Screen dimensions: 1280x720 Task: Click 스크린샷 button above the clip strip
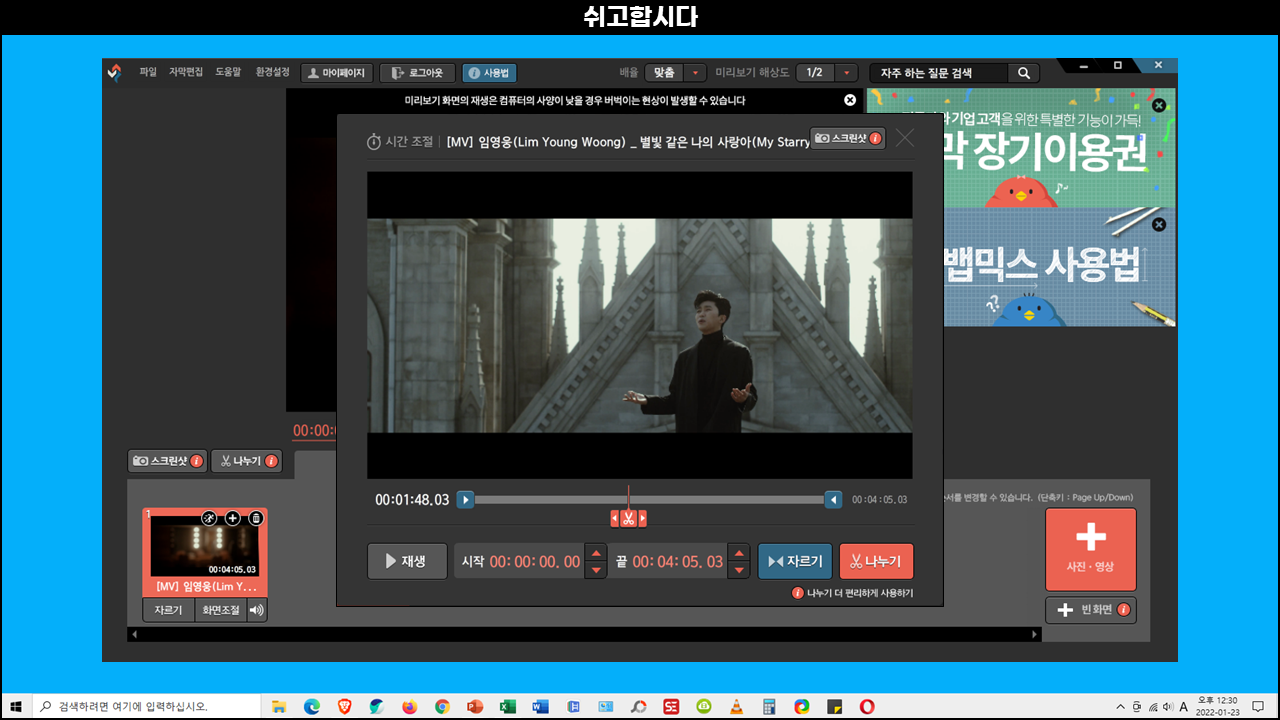click(167, 461)
